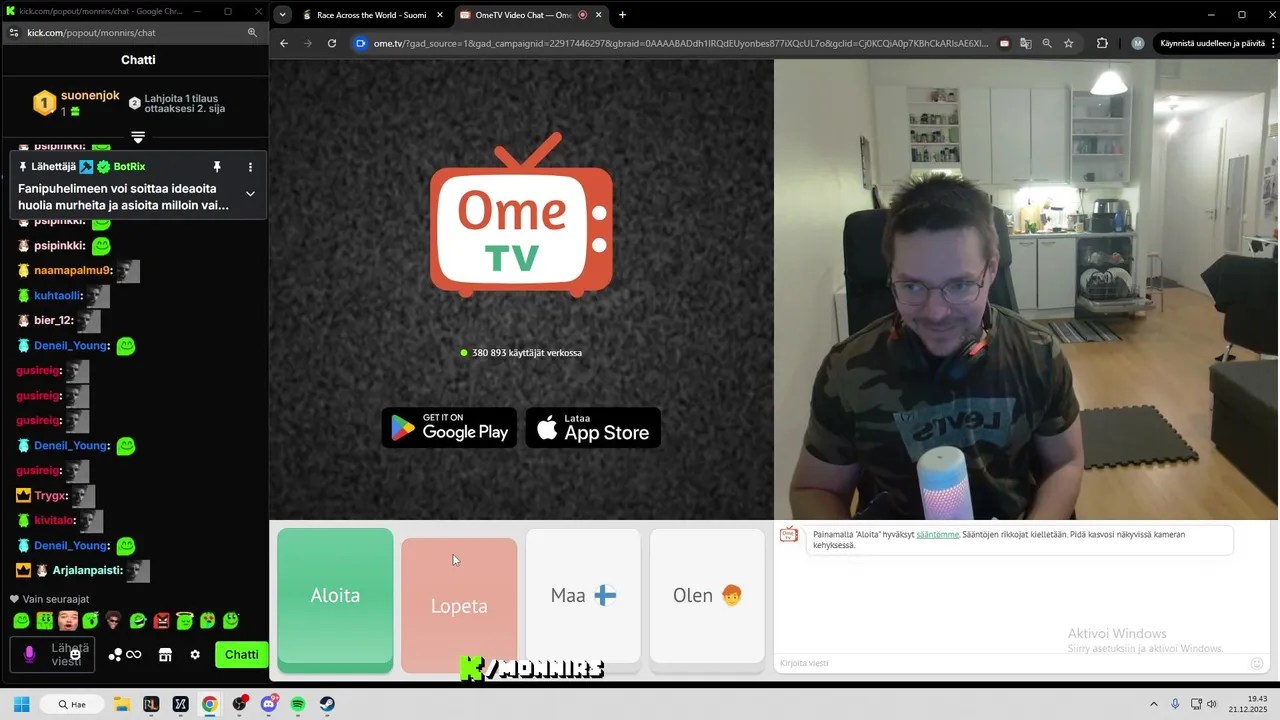Open a new Chrome tab
Screen dimensions: 1280x720
(x=622, y=15)
